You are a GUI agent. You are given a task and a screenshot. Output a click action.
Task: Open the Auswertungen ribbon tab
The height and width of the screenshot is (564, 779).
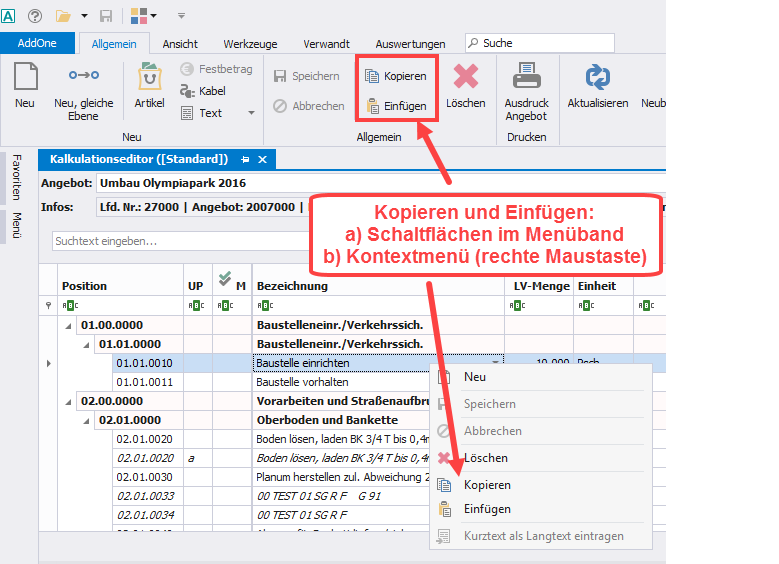410,44
